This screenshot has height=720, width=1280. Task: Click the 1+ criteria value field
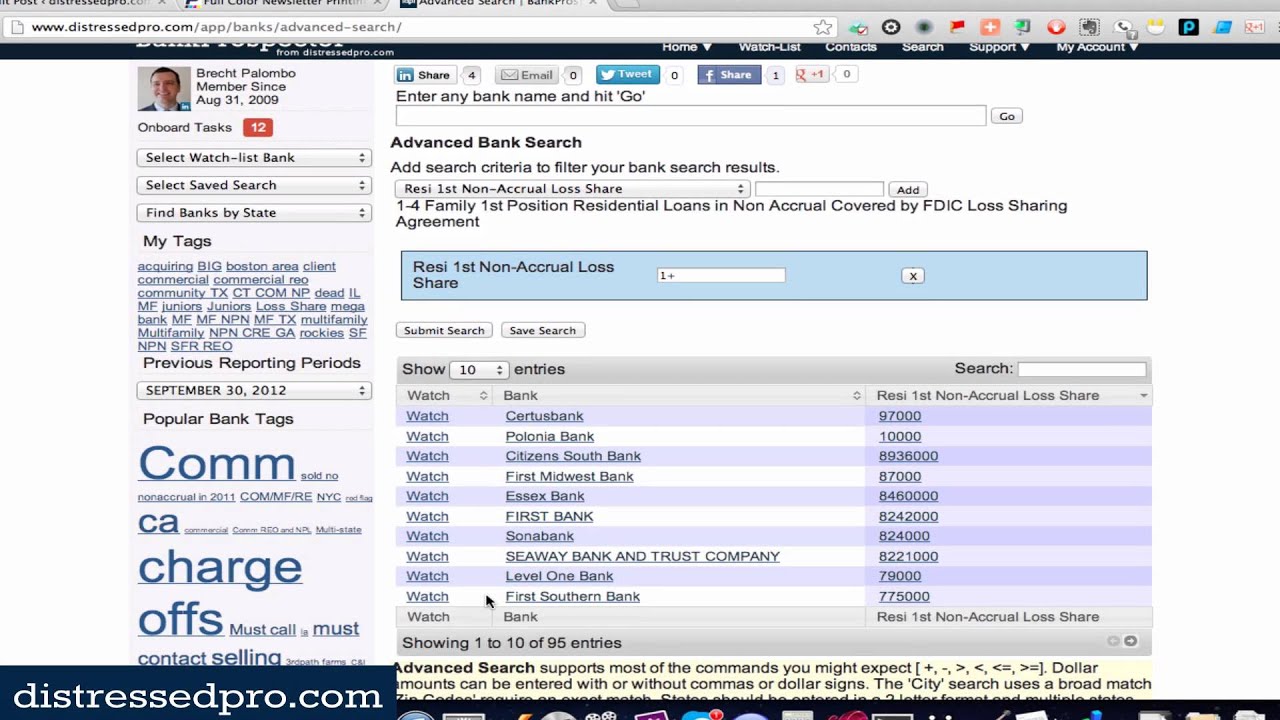click(x=721, y=275)
